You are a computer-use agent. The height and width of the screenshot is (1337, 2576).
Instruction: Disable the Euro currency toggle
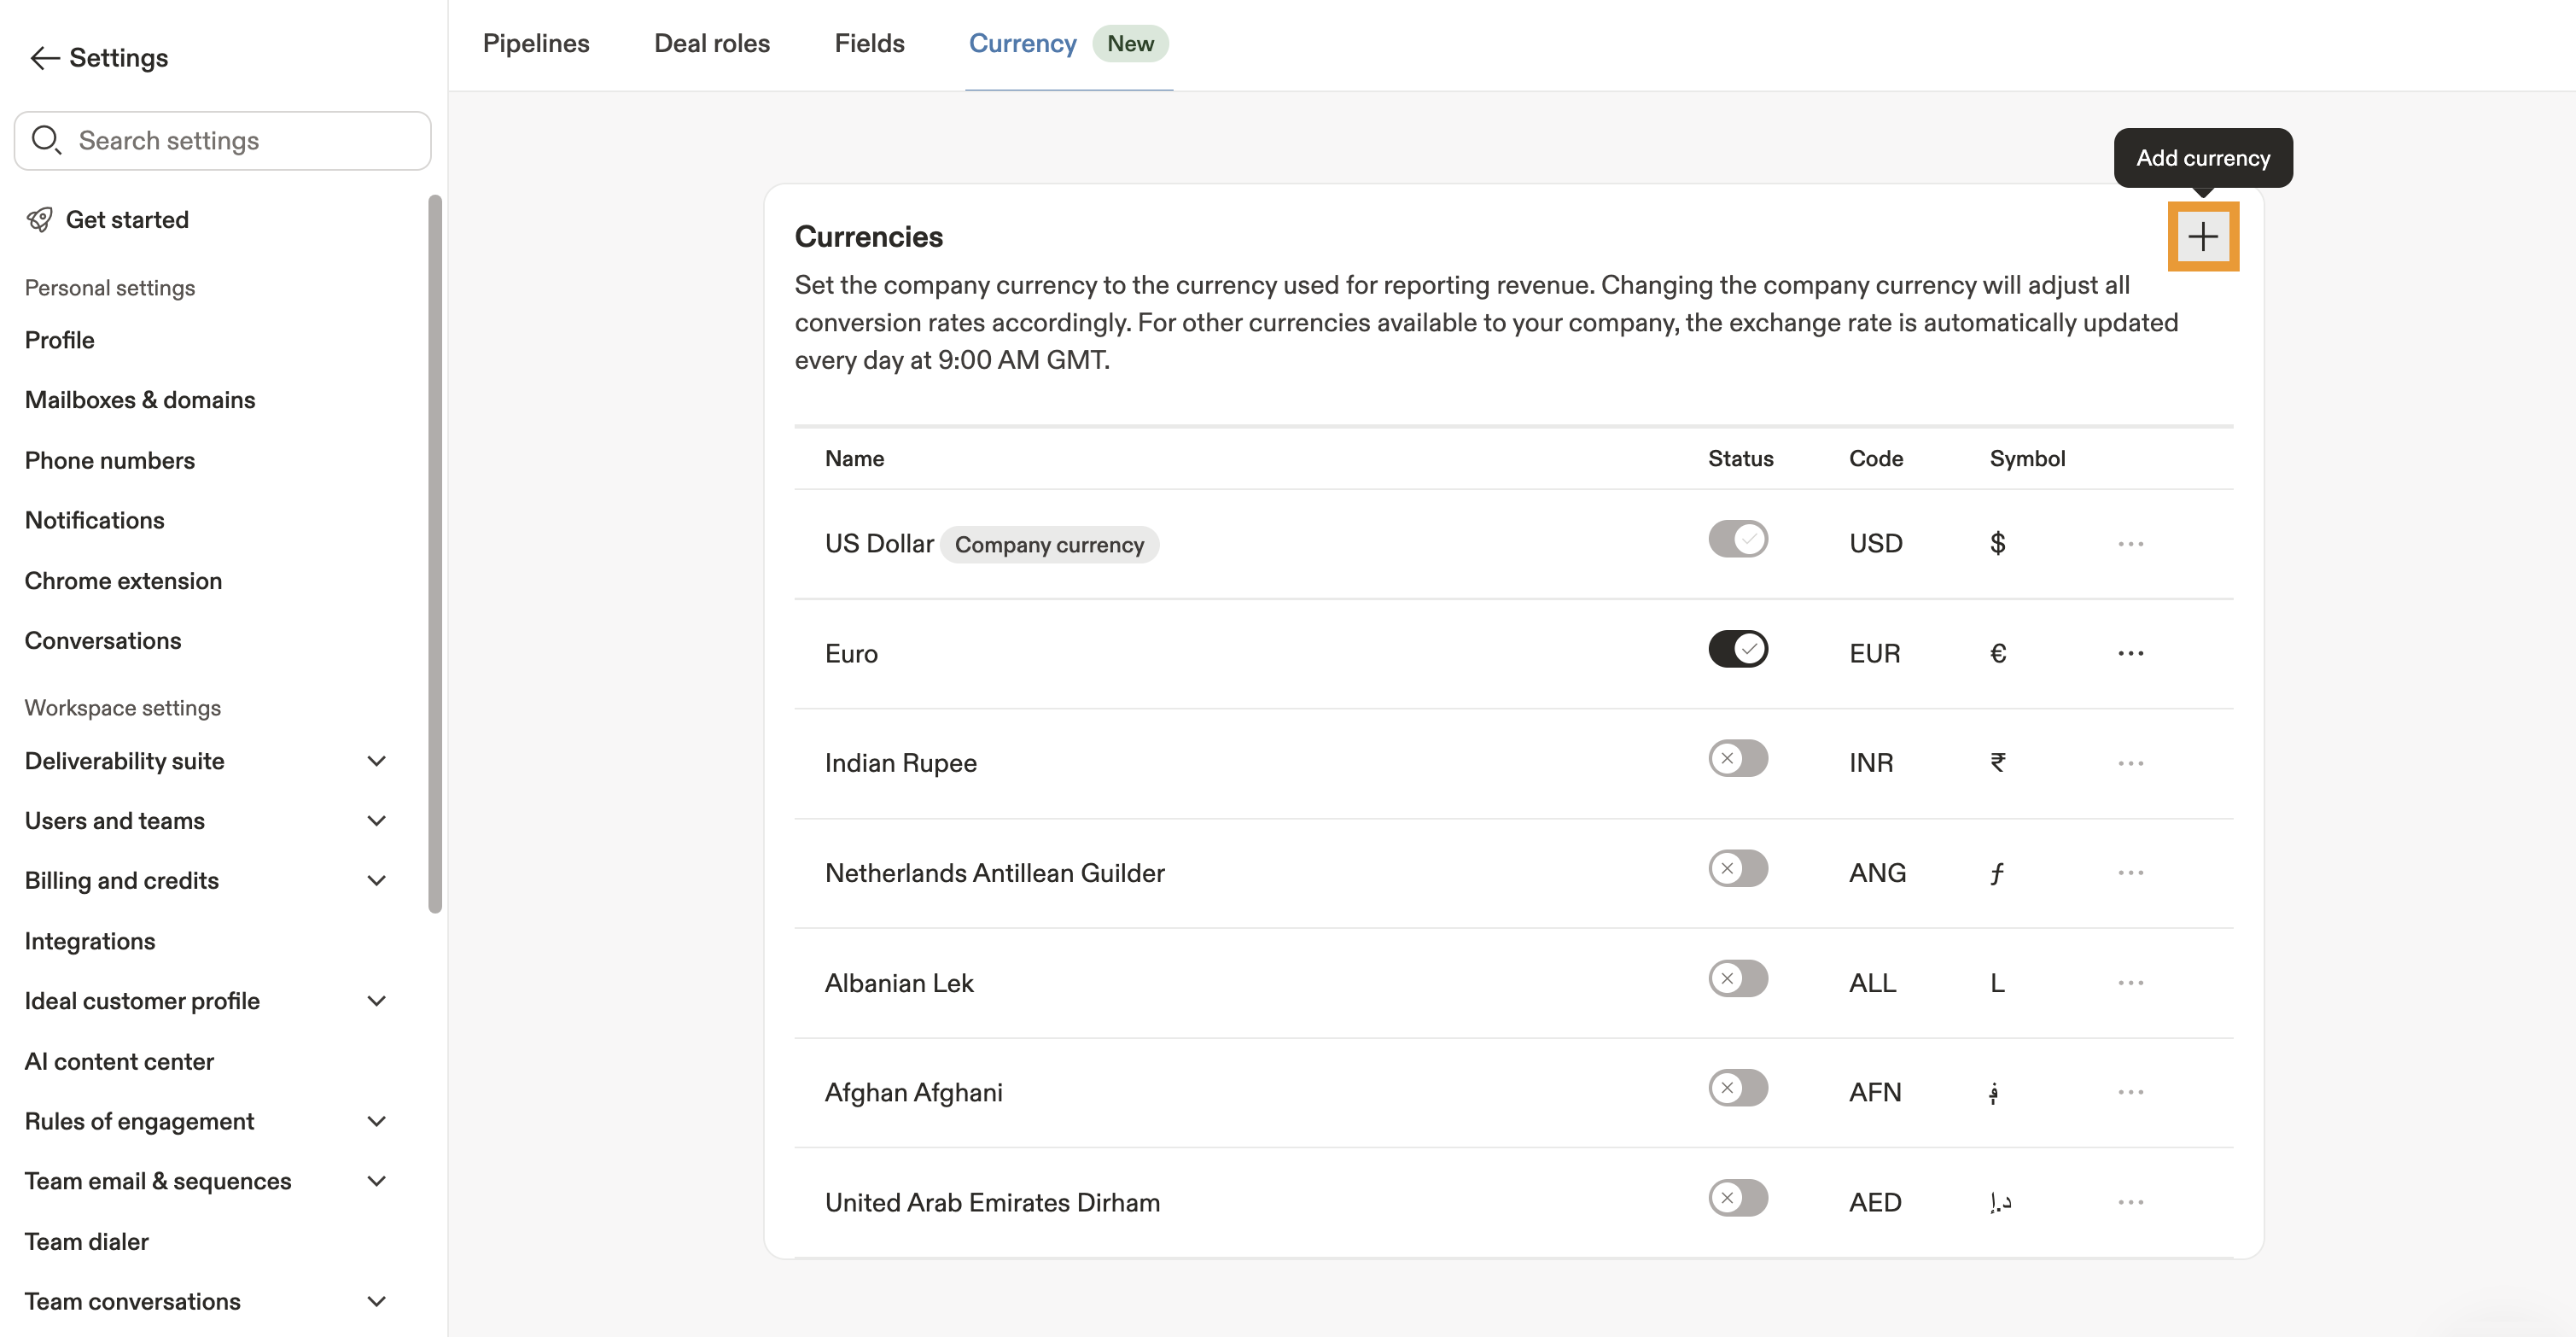click(x=1738, y=649)
